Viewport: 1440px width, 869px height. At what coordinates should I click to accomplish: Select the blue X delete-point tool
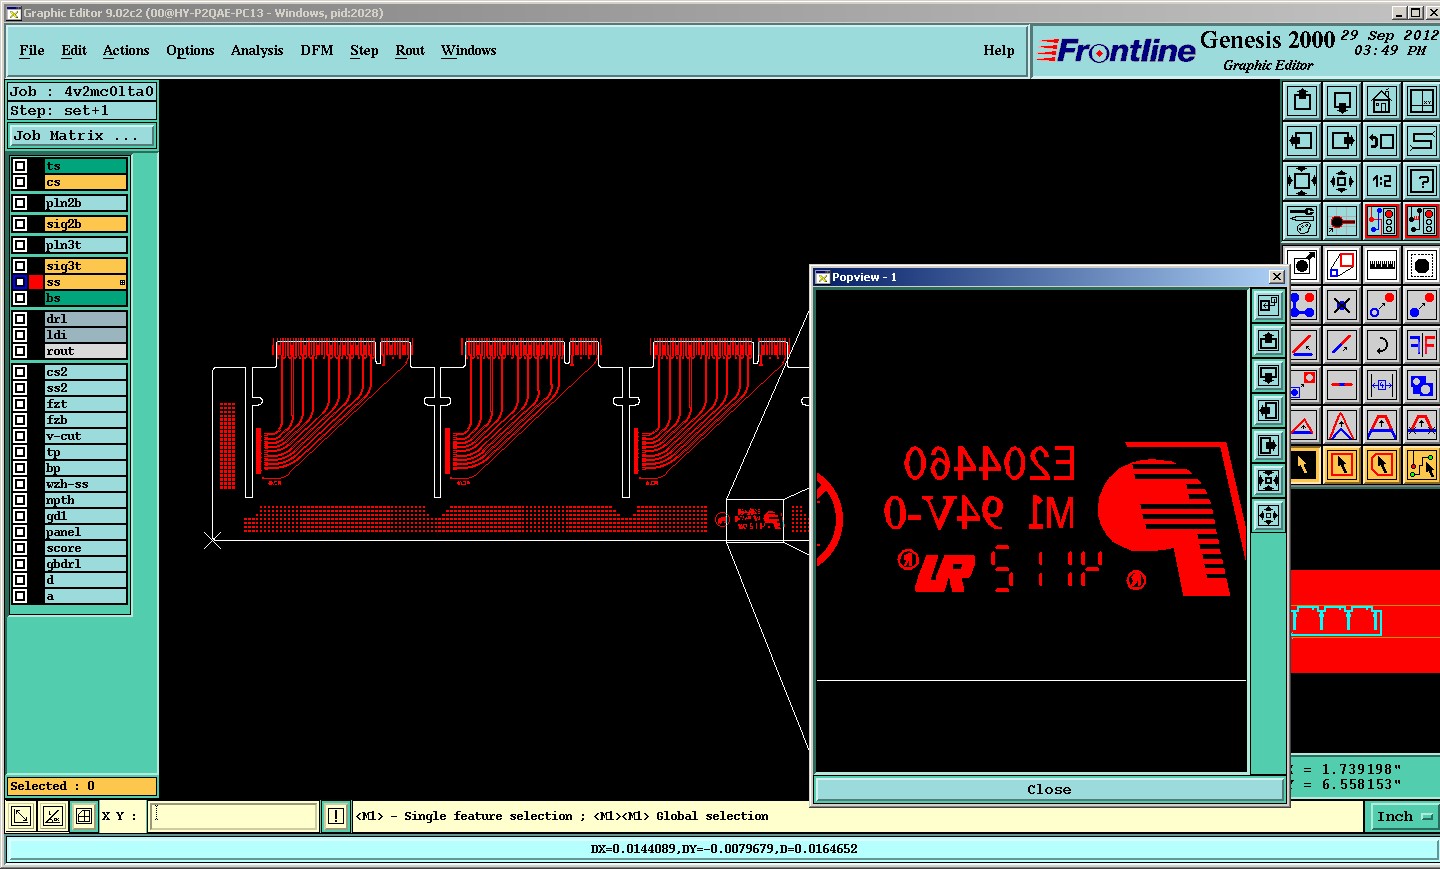[x=1342, y=305]
